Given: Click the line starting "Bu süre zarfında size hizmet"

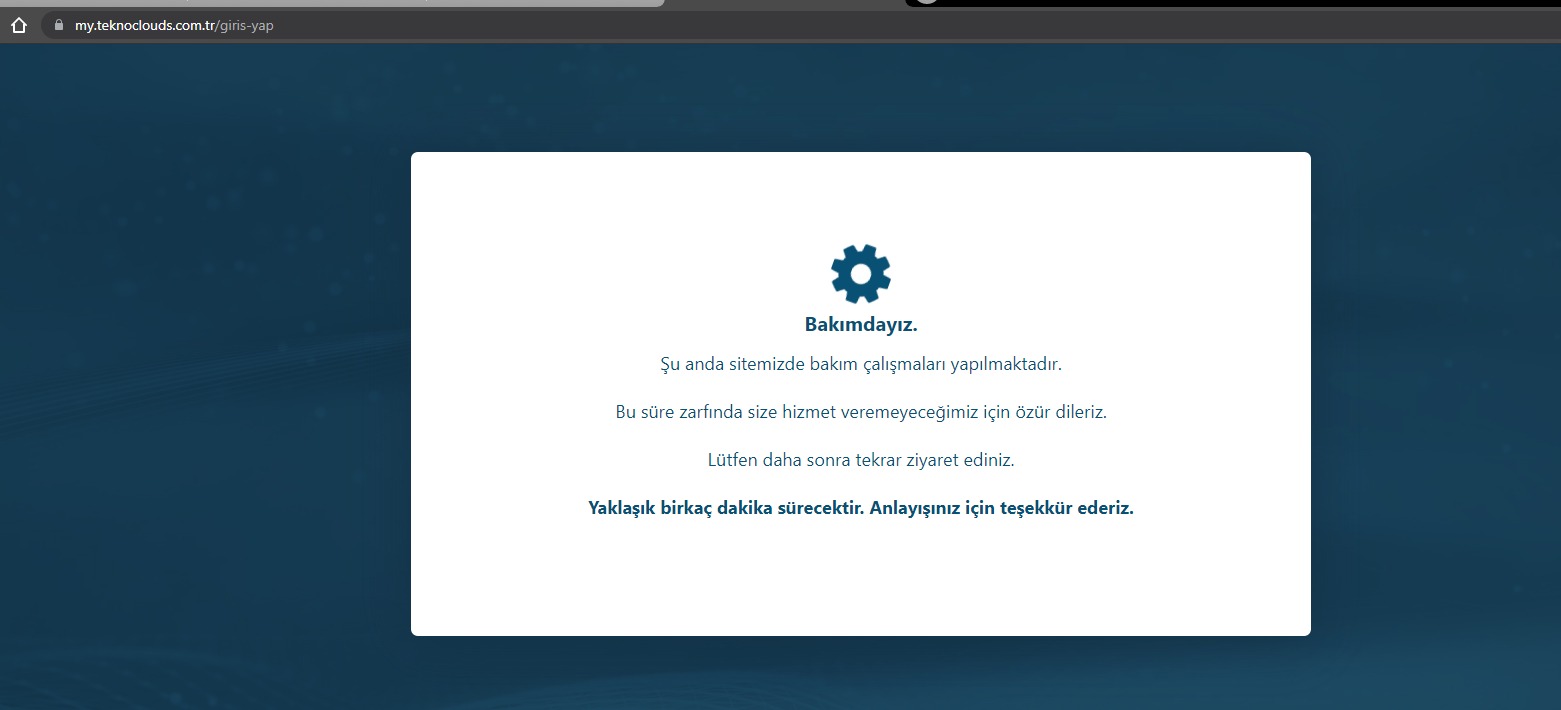Looking at the screenshot, I should point(861,412).
